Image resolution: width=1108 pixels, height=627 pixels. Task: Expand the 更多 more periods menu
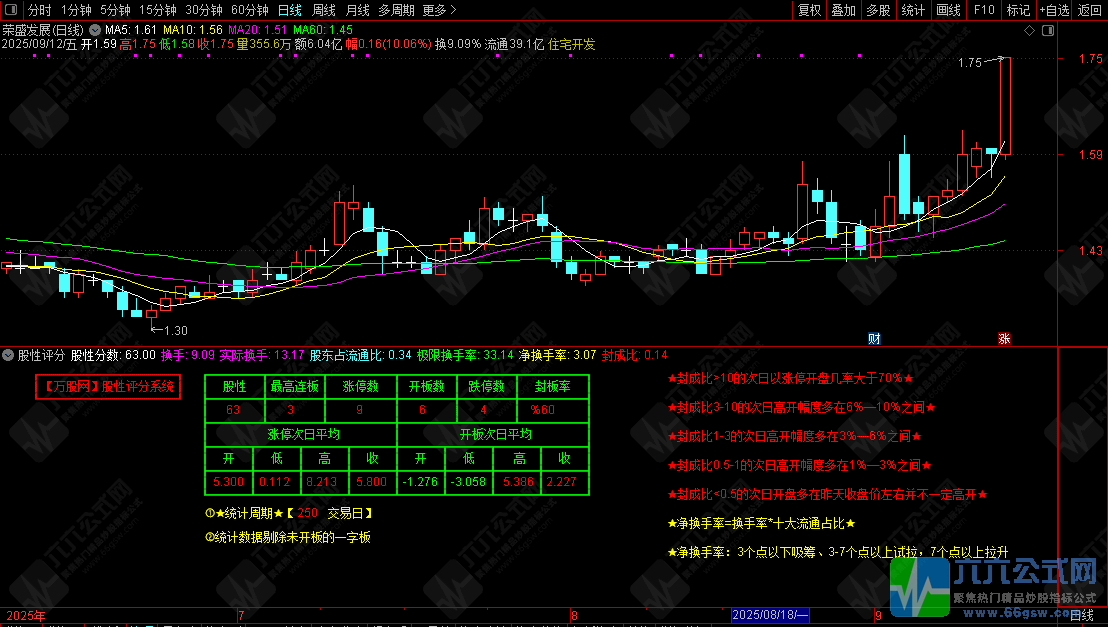[440, 10]
